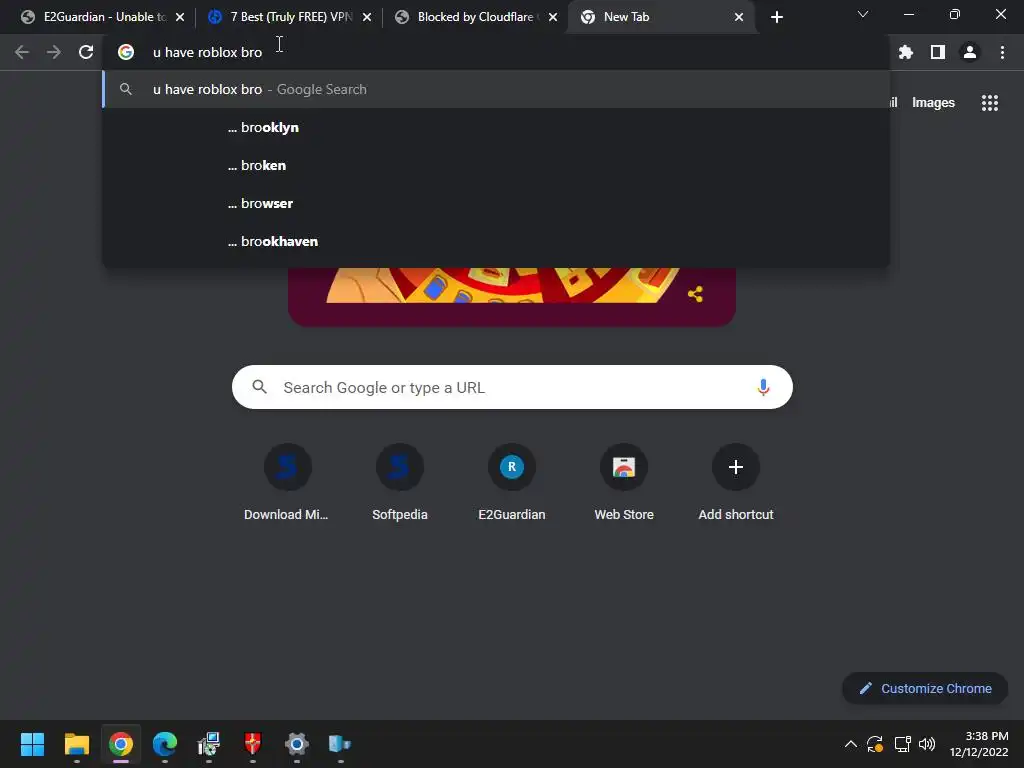
Task: Share the Google Doodle
Action: (695, 295)
